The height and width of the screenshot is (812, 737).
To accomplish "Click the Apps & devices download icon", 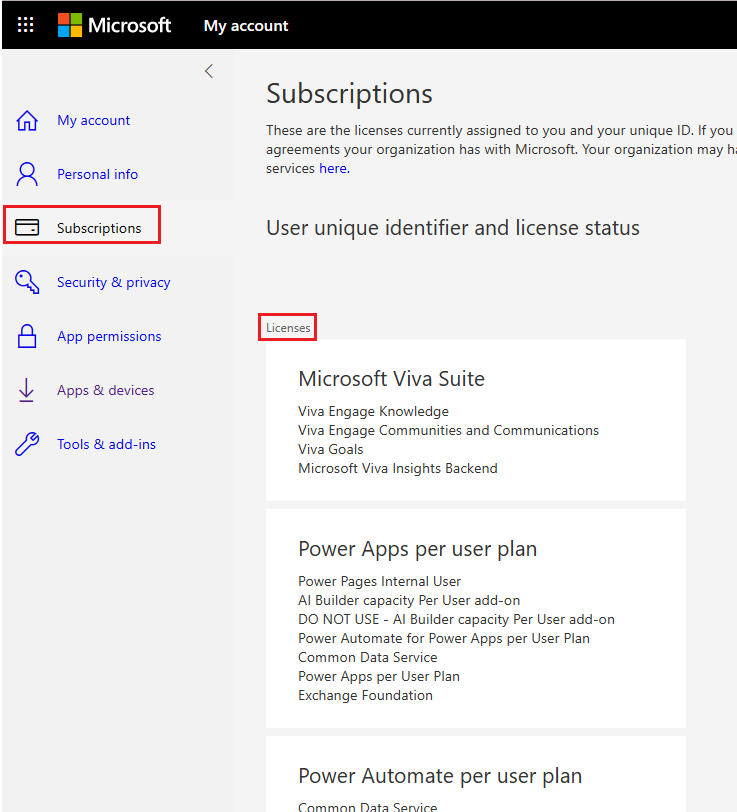I will pos(27,390).
